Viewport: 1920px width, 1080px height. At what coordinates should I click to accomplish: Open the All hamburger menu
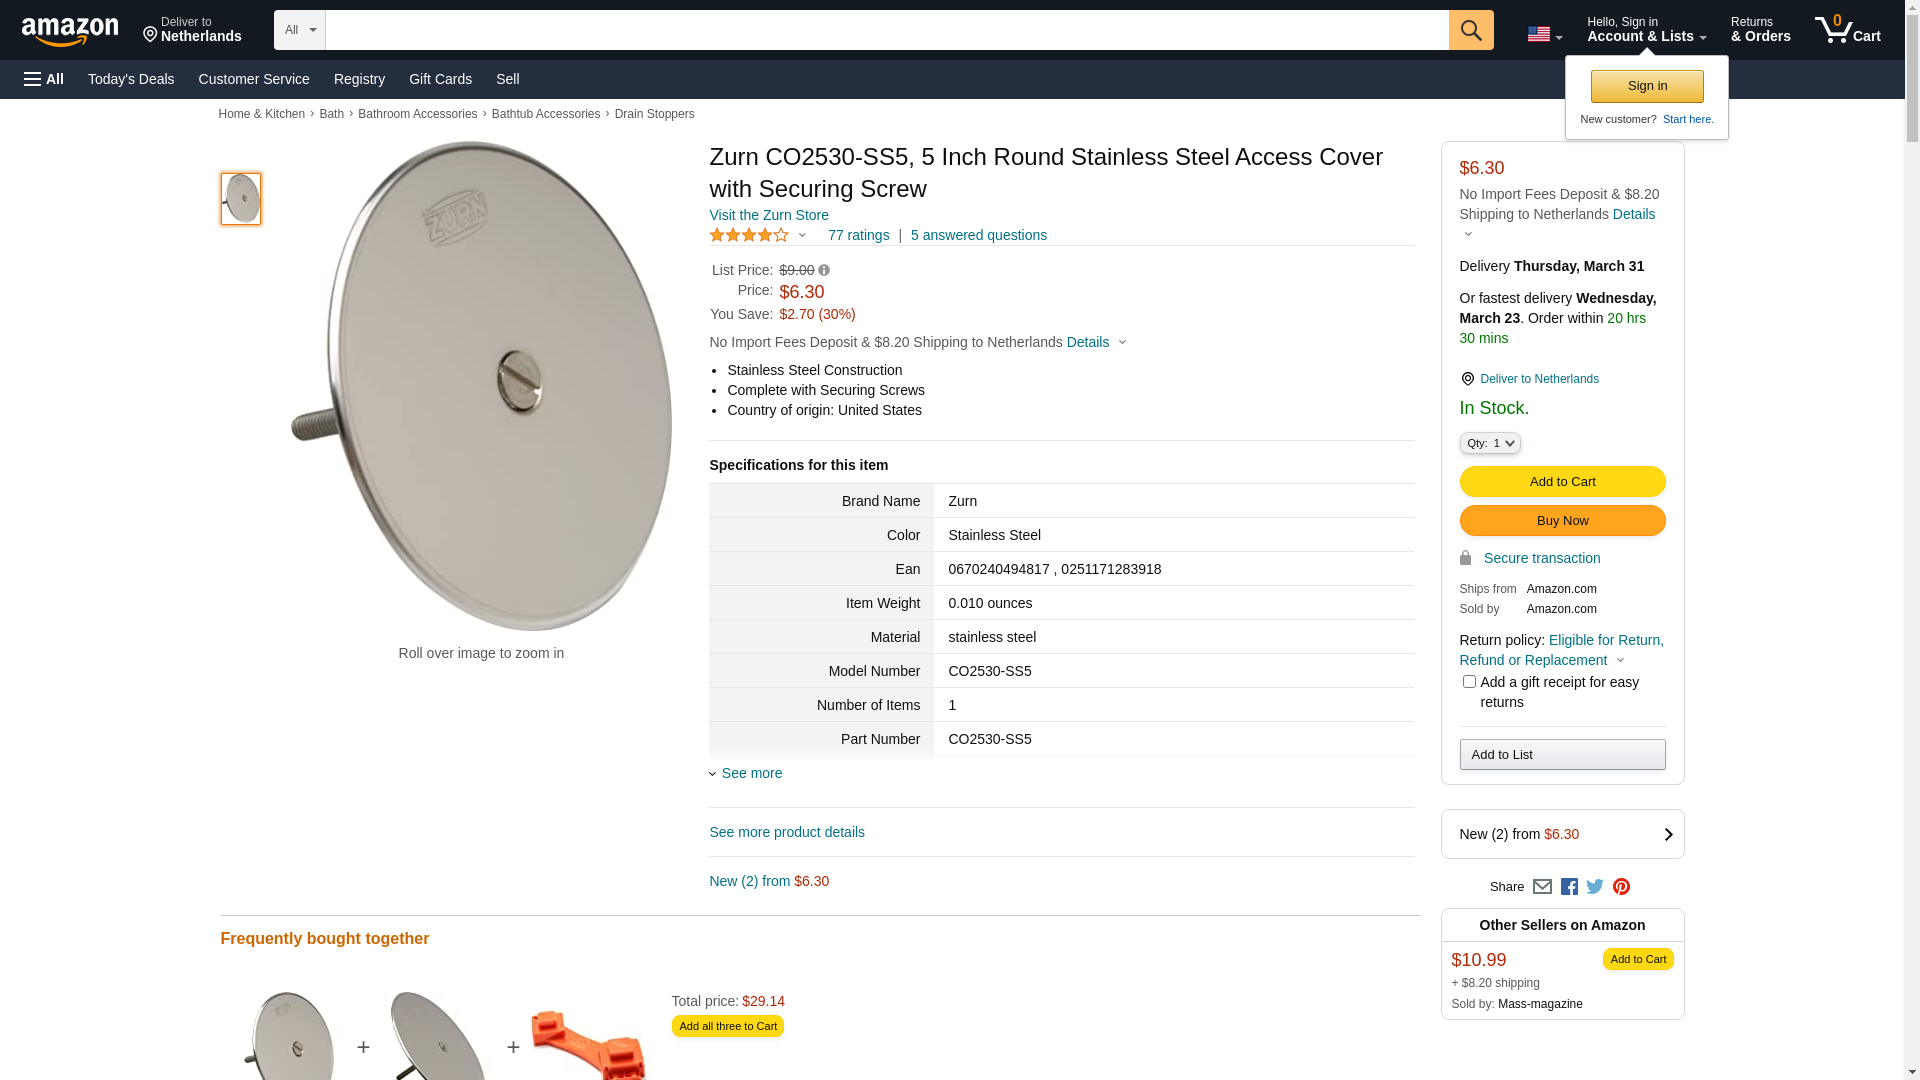[x=44, y=79]
